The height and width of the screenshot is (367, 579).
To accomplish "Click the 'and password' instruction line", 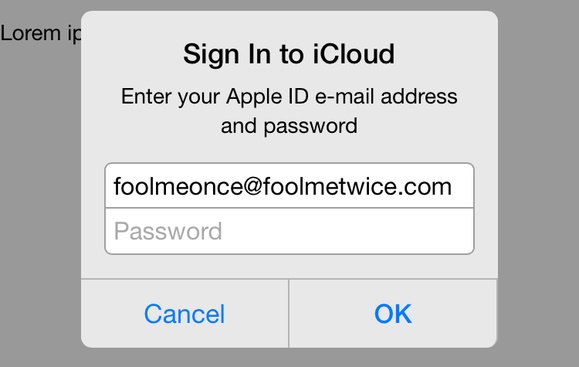I will coord(289,126).
